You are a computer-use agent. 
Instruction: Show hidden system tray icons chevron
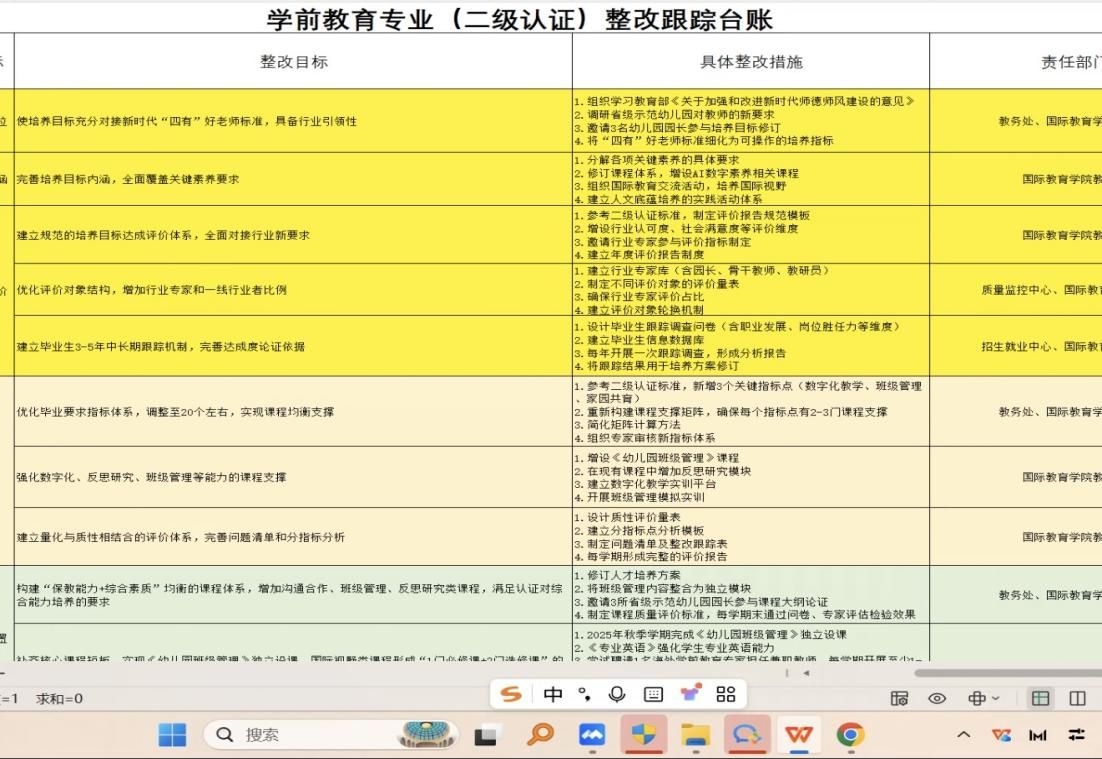pos(964,735)
